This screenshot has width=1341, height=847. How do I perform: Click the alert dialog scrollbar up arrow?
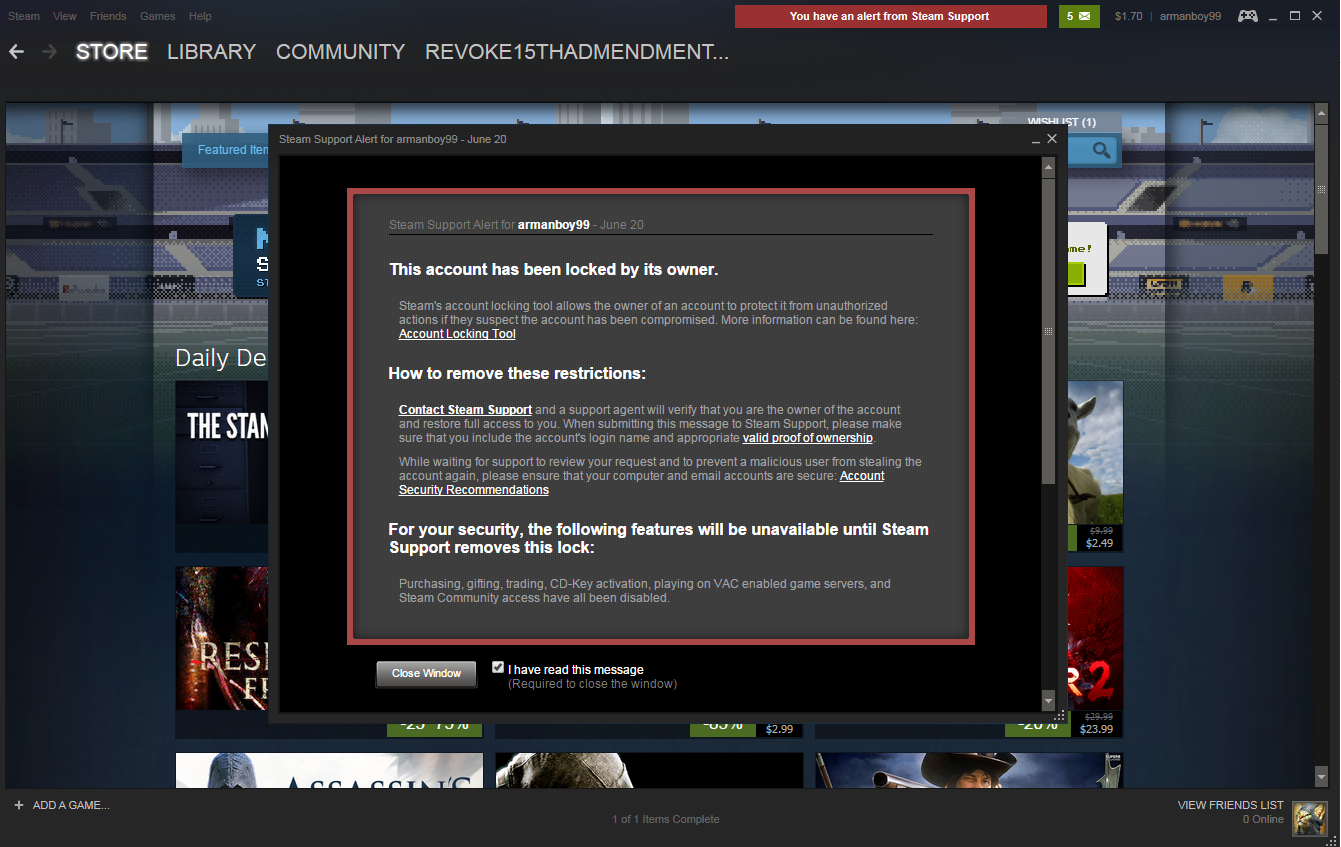tap(1048, 168)
